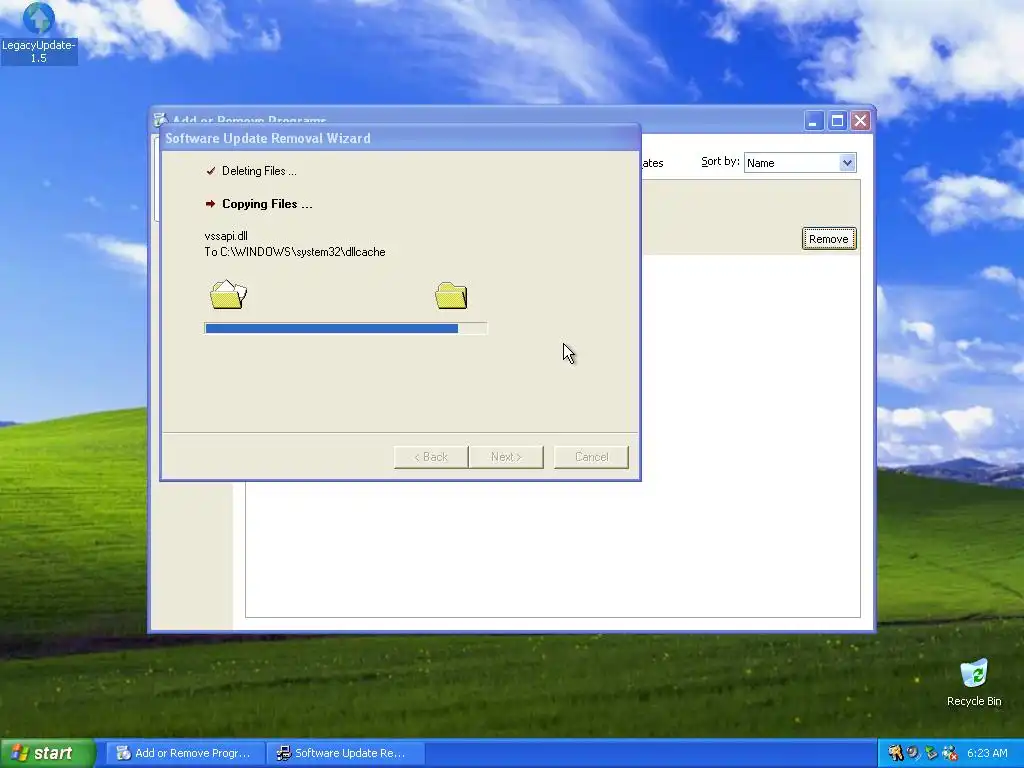Click the Add or Remove Programs title icon
1024x768 pixels.
click(160, 120)
